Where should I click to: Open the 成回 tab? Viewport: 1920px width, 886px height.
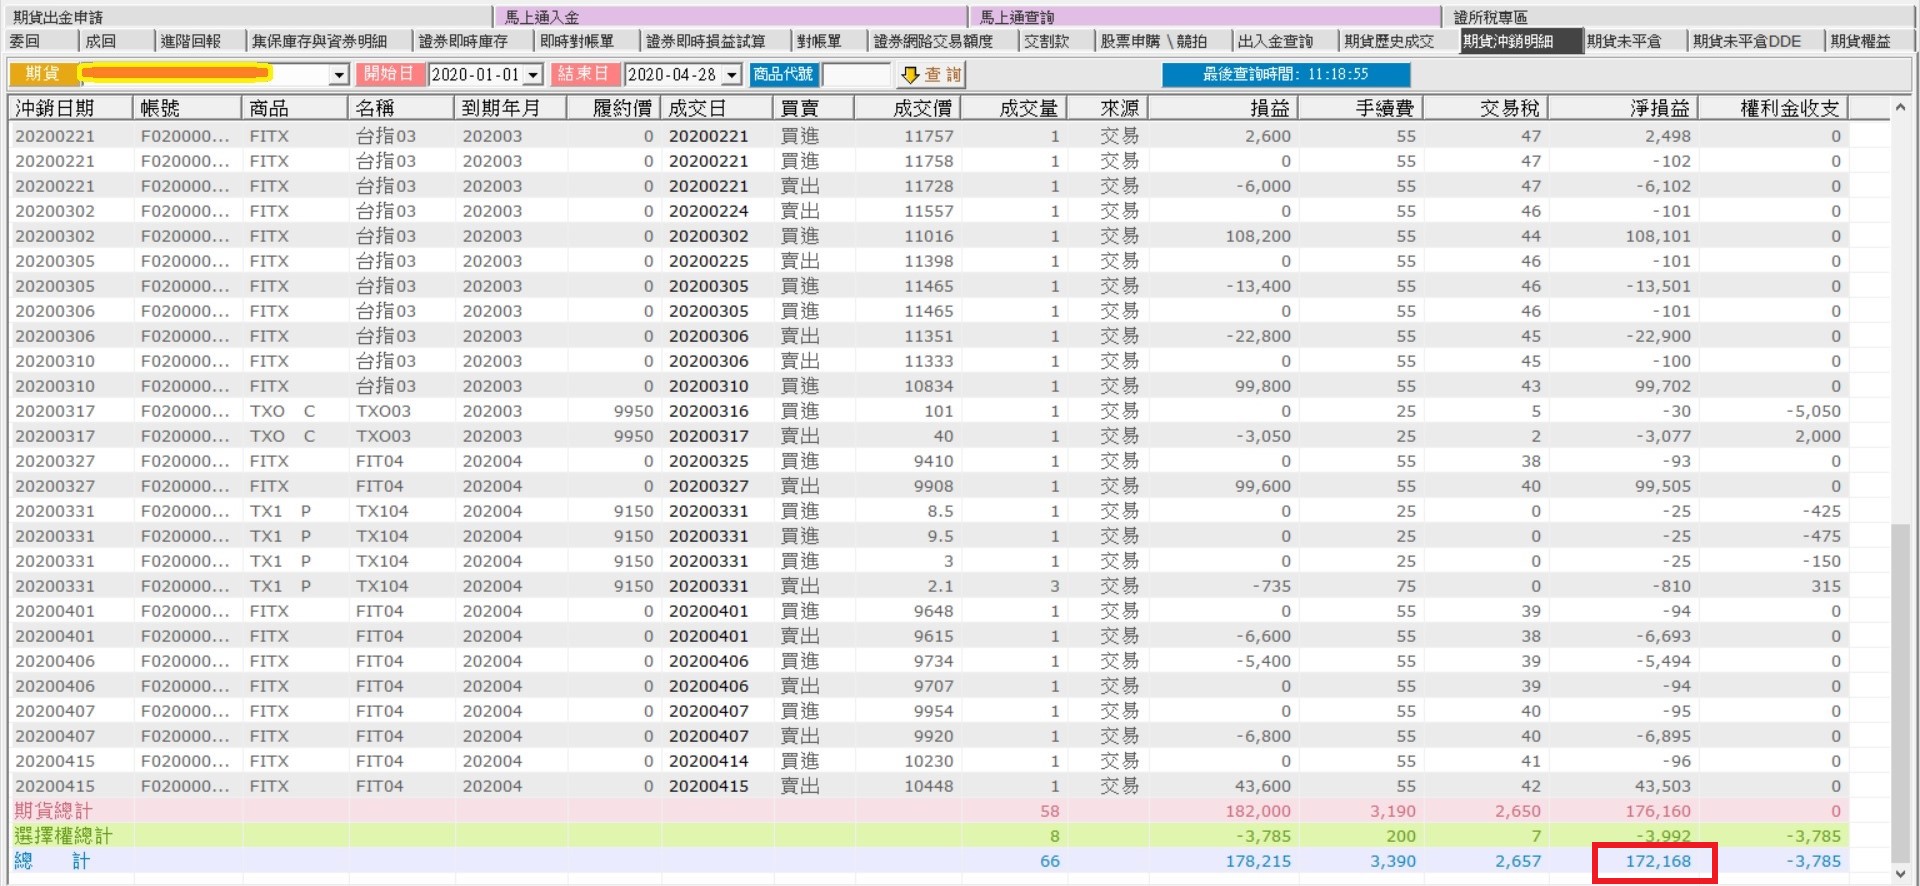[x=116, y=41]
